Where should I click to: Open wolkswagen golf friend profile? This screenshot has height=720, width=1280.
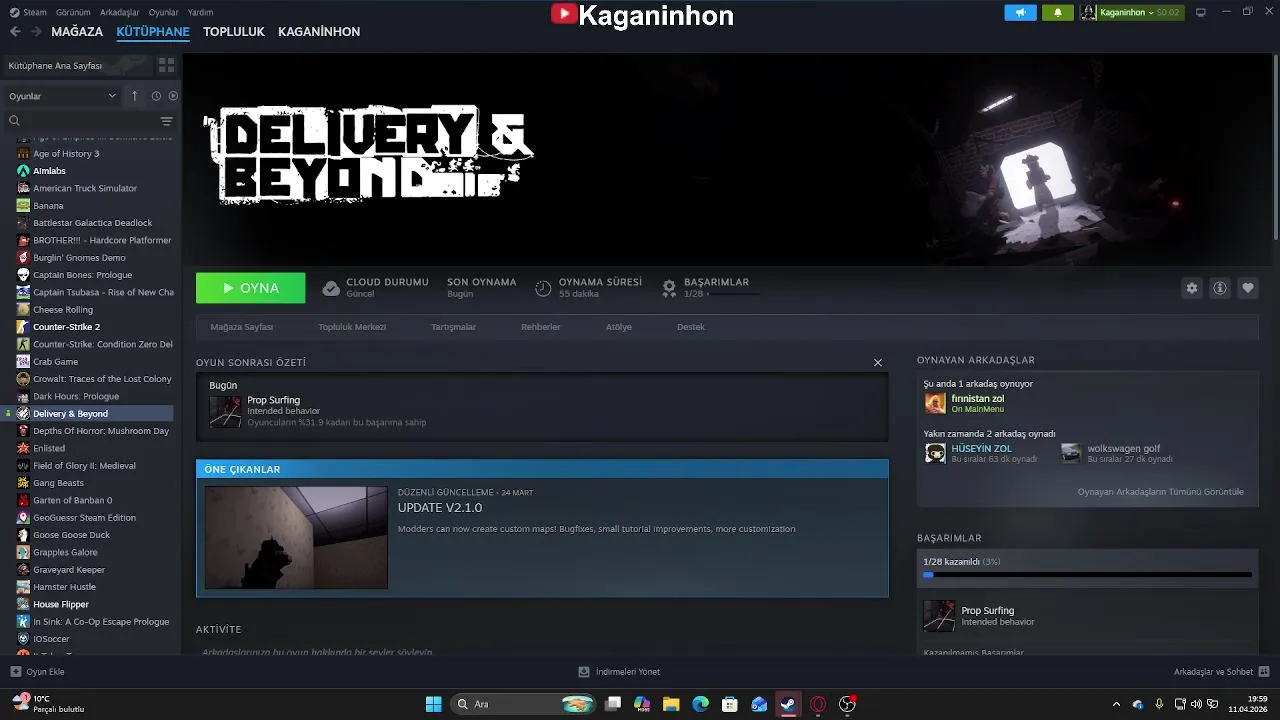pos(1124,448)
